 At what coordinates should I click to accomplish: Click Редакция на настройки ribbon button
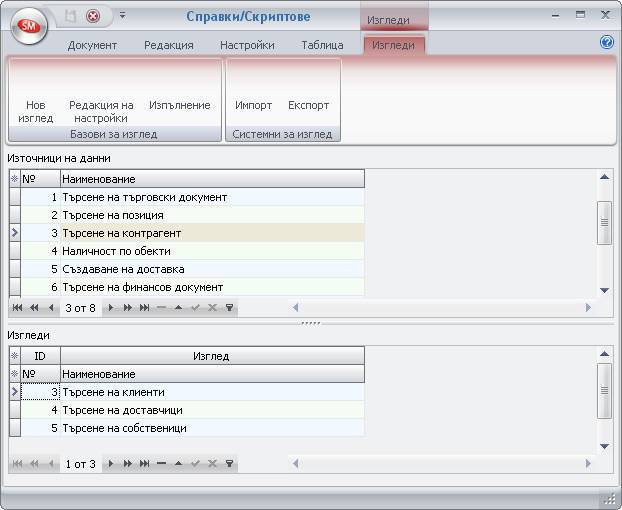[101, 111]
